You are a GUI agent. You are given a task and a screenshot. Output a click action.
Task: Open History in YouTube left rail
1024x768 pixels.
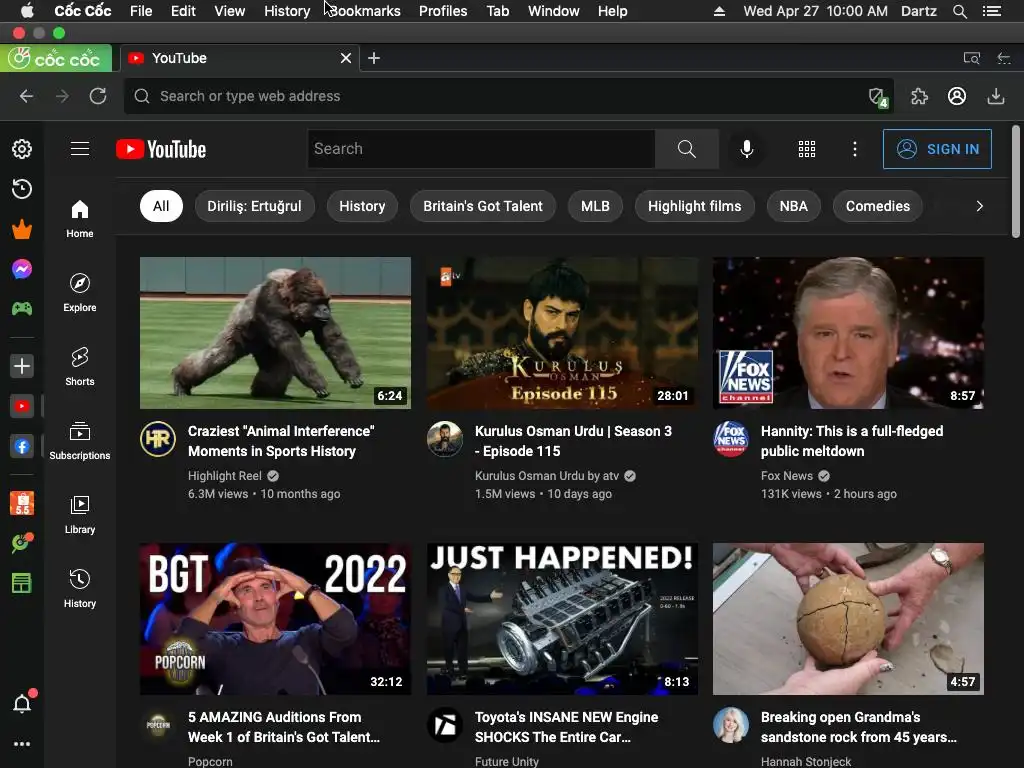click(x=80, y=588)
